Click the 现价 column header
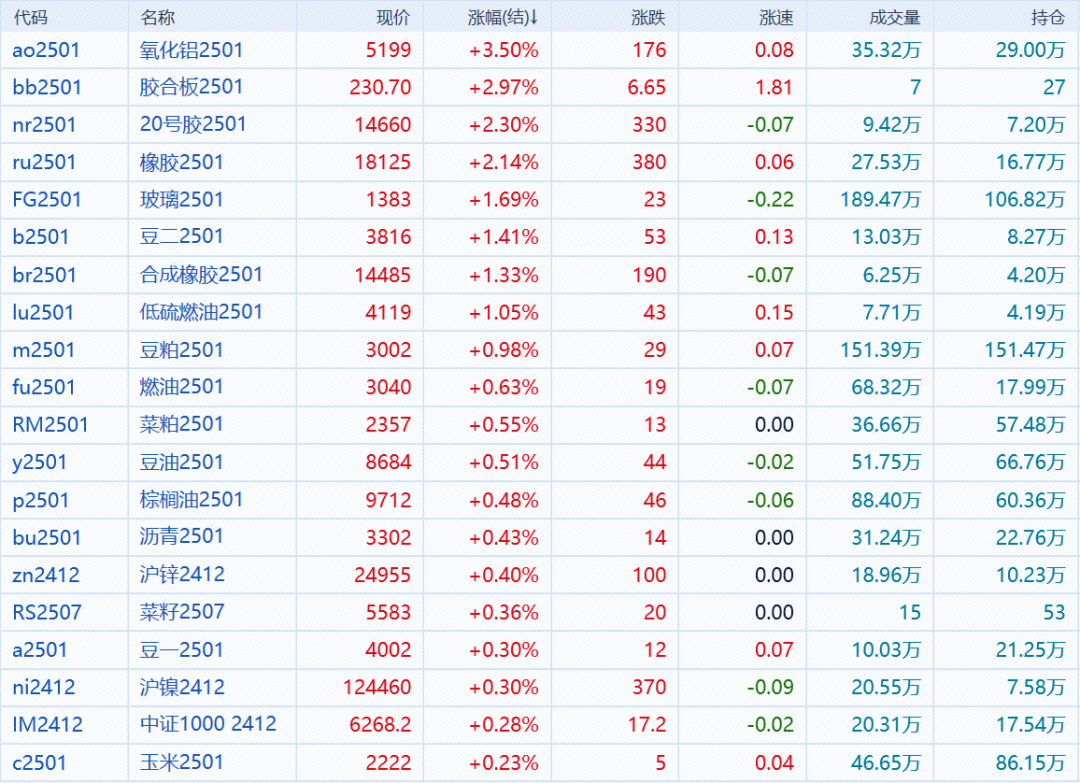The width and height of the screenshot is (1080, 783). (393, 17)
